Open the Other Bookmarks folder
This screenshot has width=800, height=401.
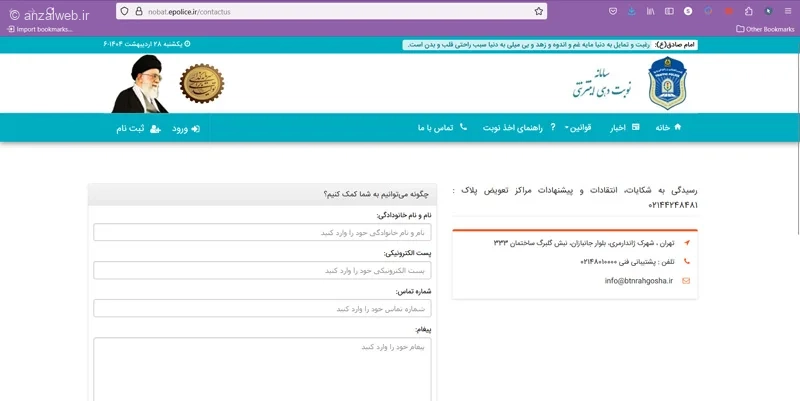tap(765, 29)
